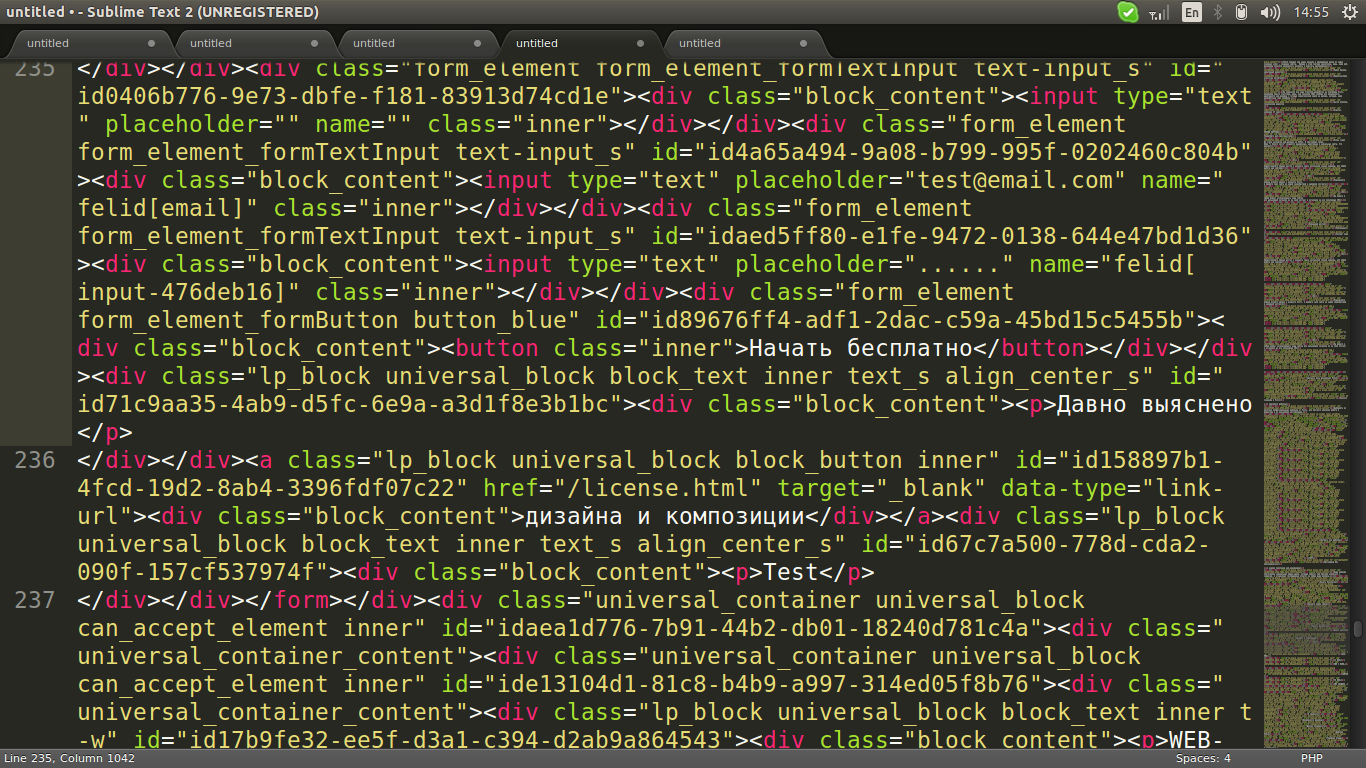Click the Line 235, Column 1042 status text

[70, 758]
